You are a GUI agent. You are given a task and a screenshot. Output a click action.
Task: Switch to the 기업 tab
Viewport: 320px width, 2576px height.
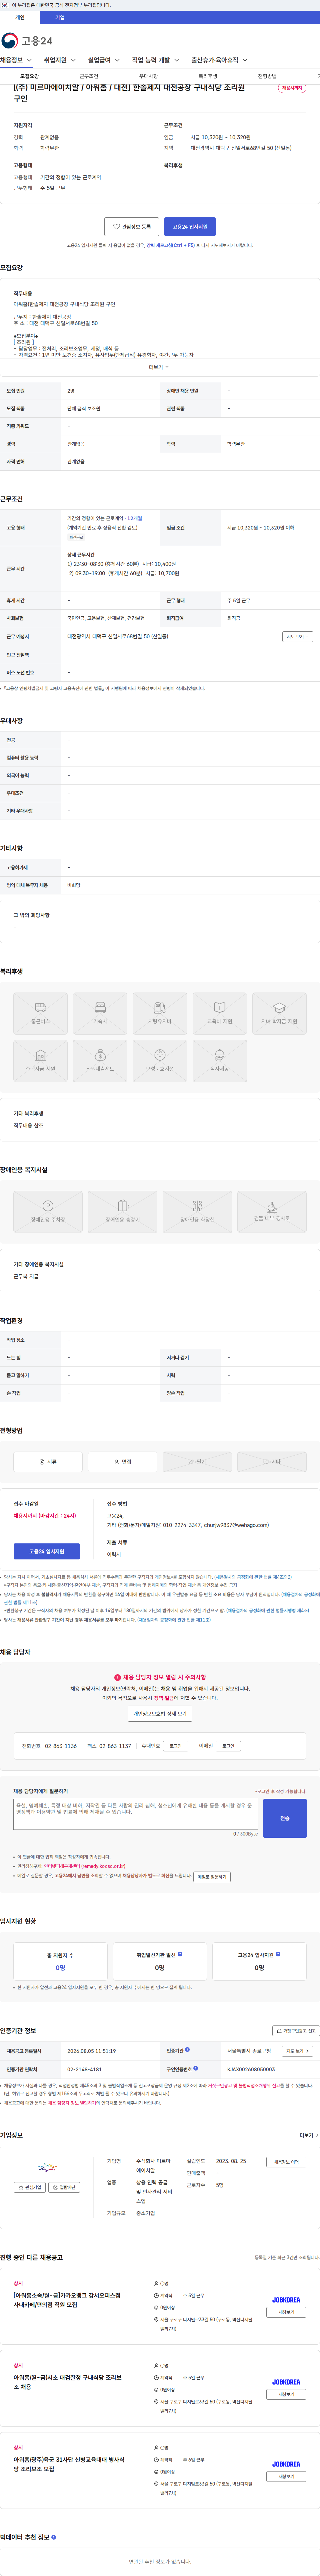[x=60, y=17]
